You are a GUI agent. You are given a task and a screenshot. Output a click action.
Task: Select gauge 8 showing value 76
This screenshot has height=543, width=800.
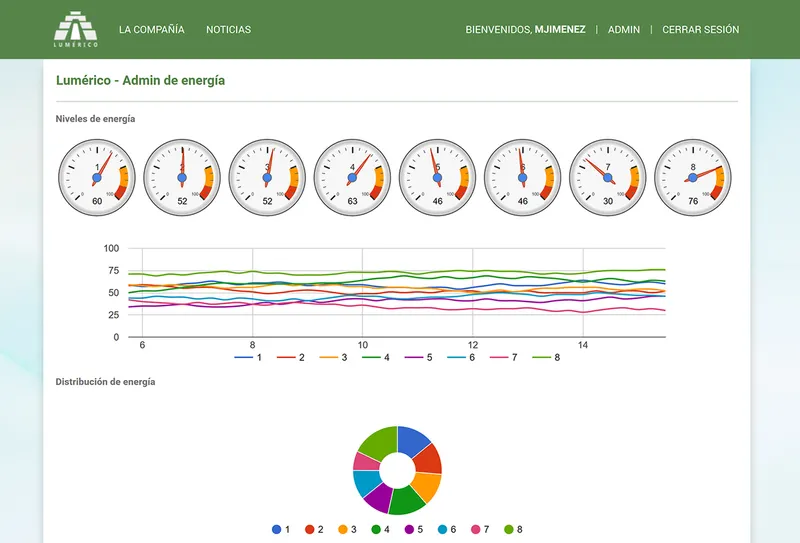coord(693,177)
